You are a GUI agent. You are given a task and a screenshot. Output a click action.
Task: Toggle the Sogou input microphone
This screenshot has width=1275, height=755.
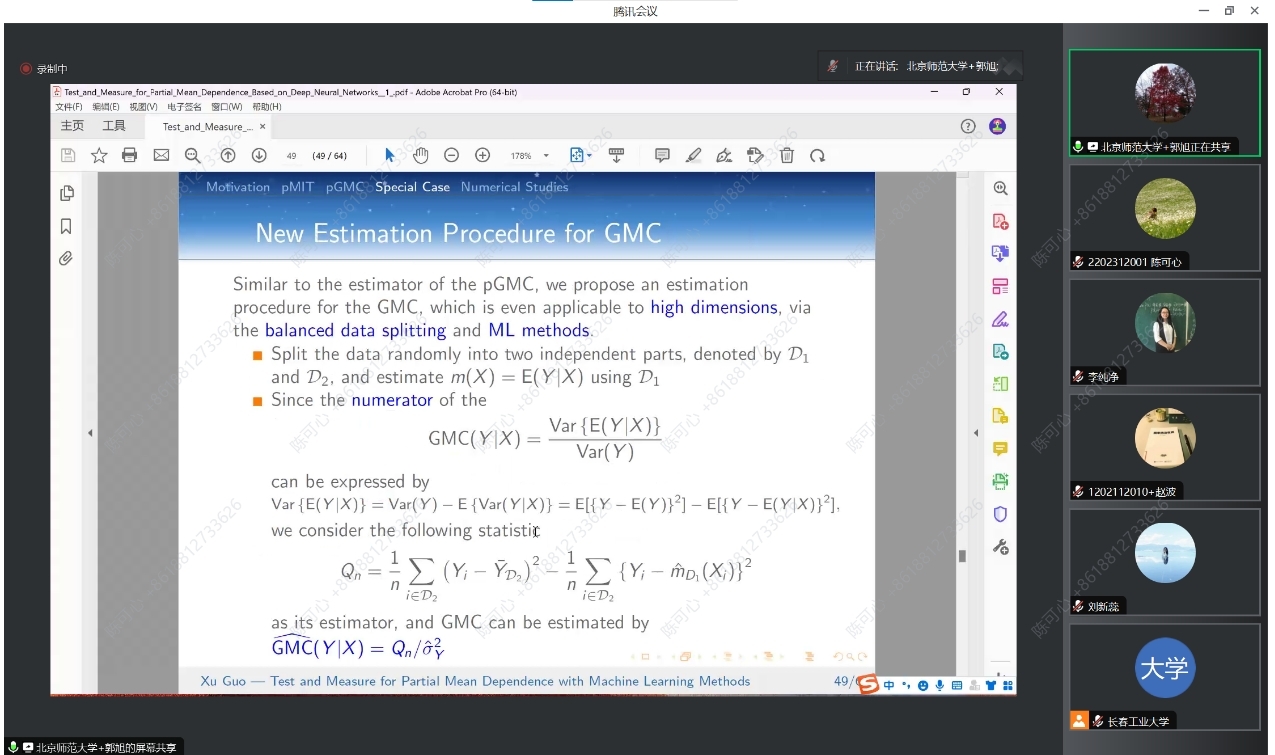coord(939,686)
